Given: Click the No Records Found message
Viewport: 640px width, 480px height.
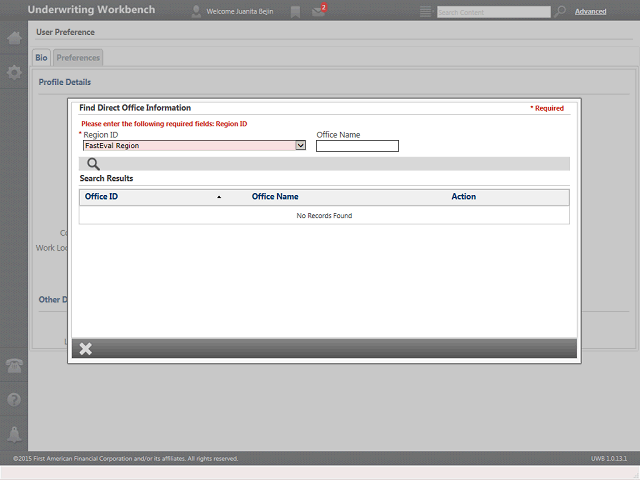Looking at the screenshot, I should pos(324,216).
